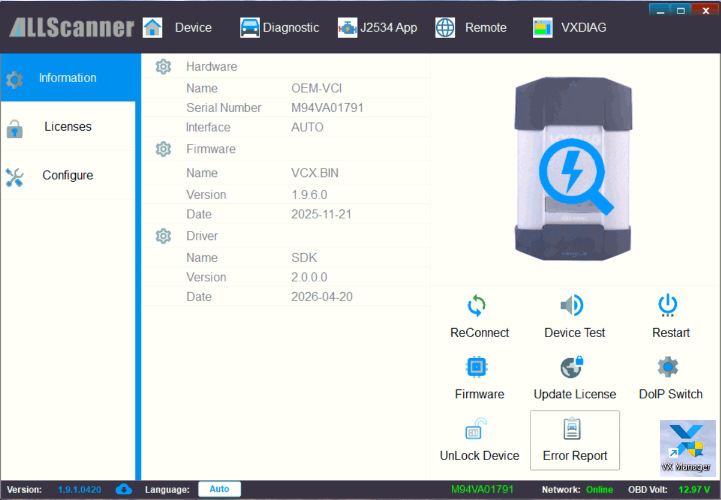
Task: Click the J2534 App engine icon
Action: 348,28
